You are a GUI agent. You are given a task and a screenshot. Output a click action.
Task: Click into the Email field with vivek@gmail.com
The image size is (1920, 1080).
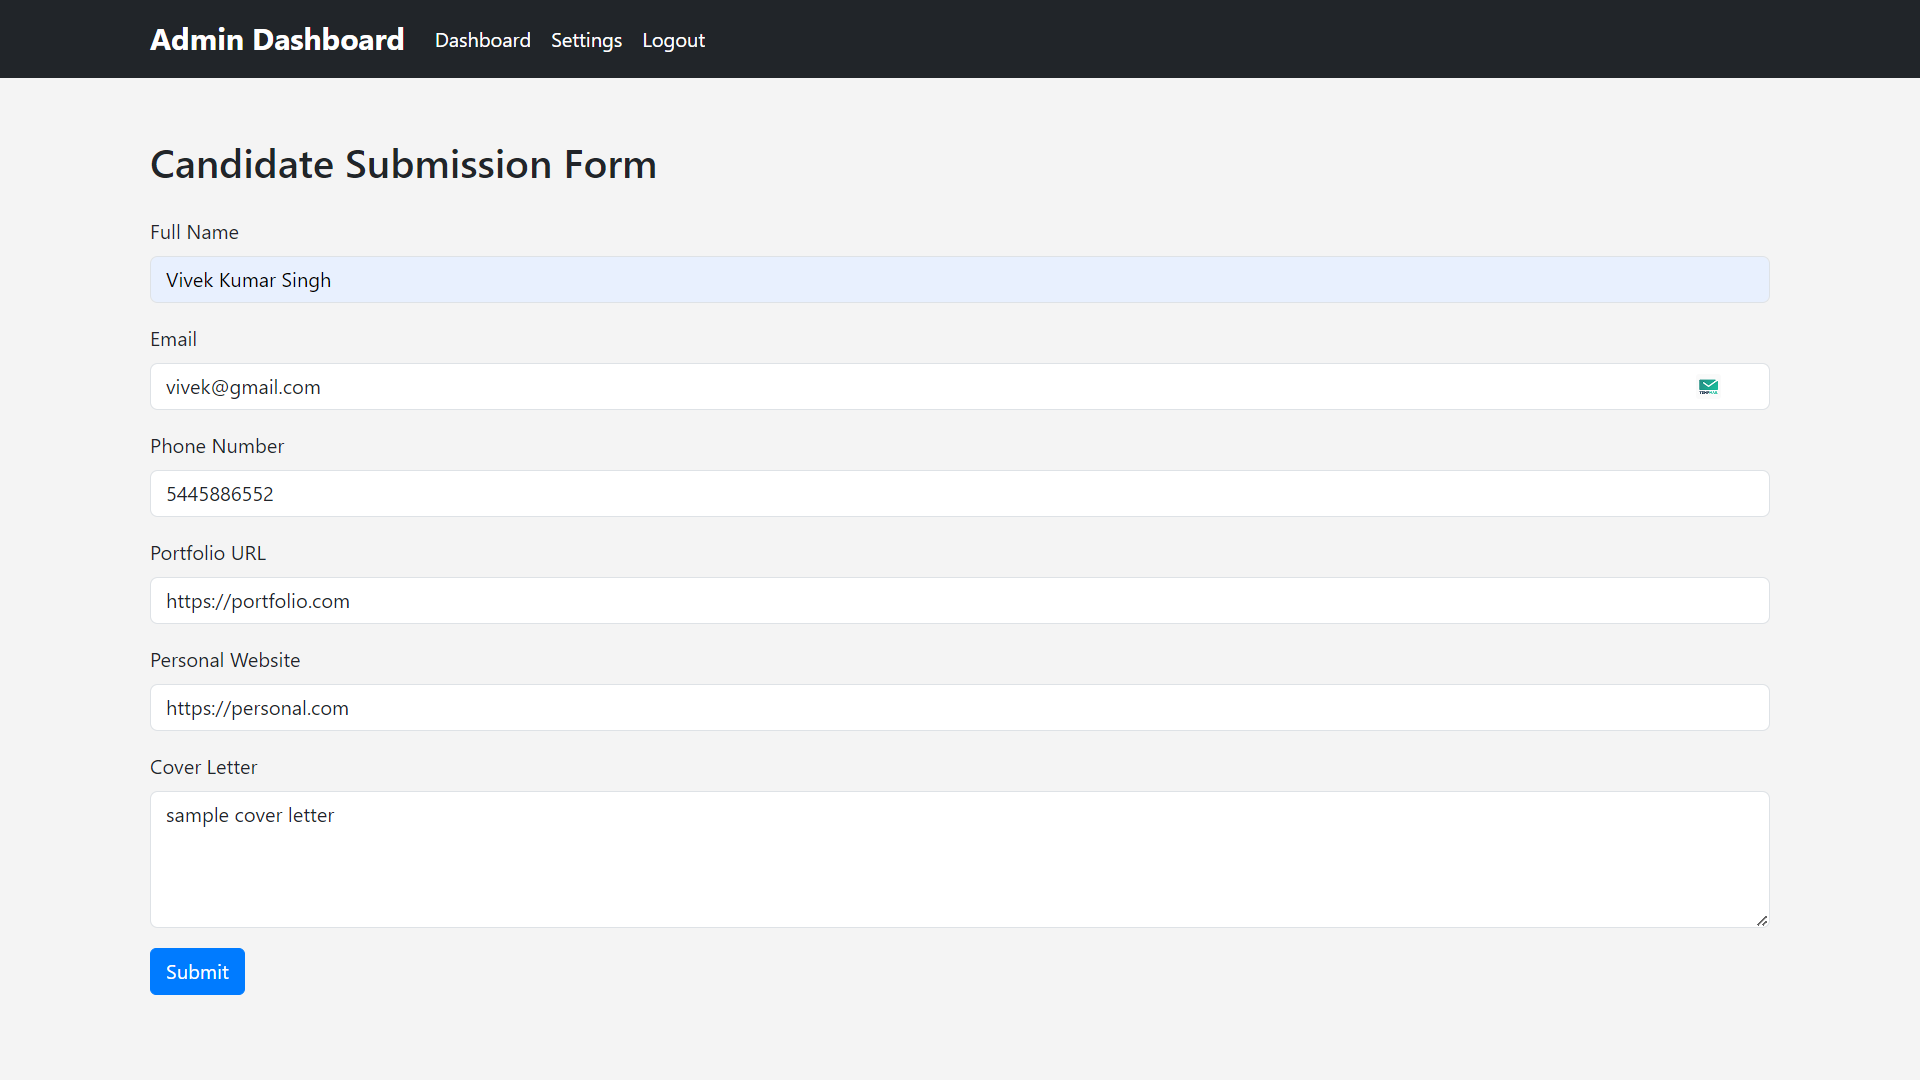point(900,387)
